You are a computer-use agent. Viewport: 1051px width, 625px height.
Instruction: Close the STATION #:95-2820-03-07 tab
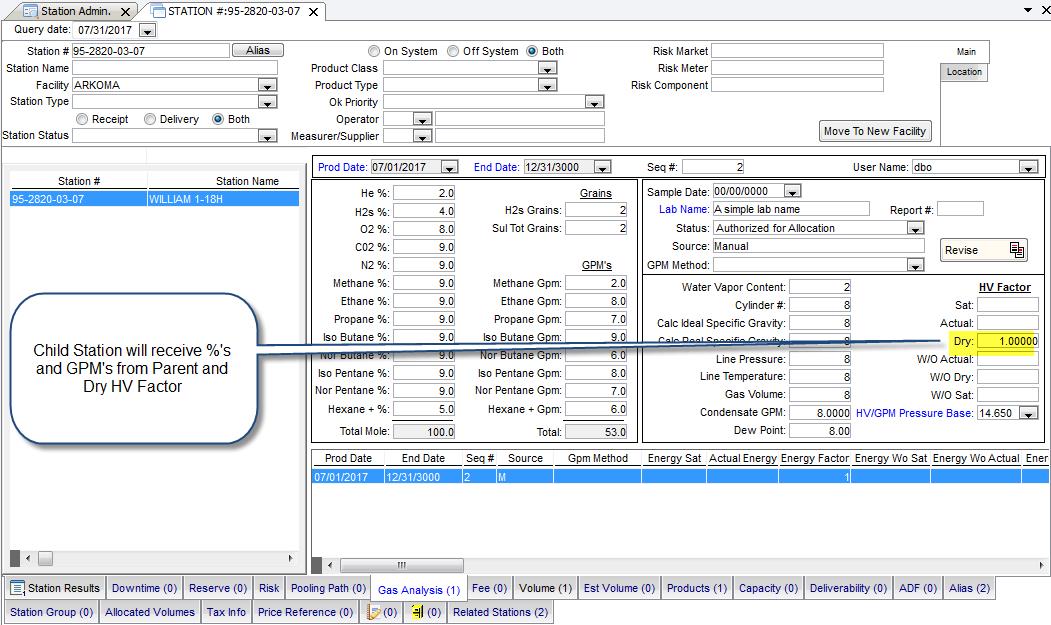click(x=313, y=12)
